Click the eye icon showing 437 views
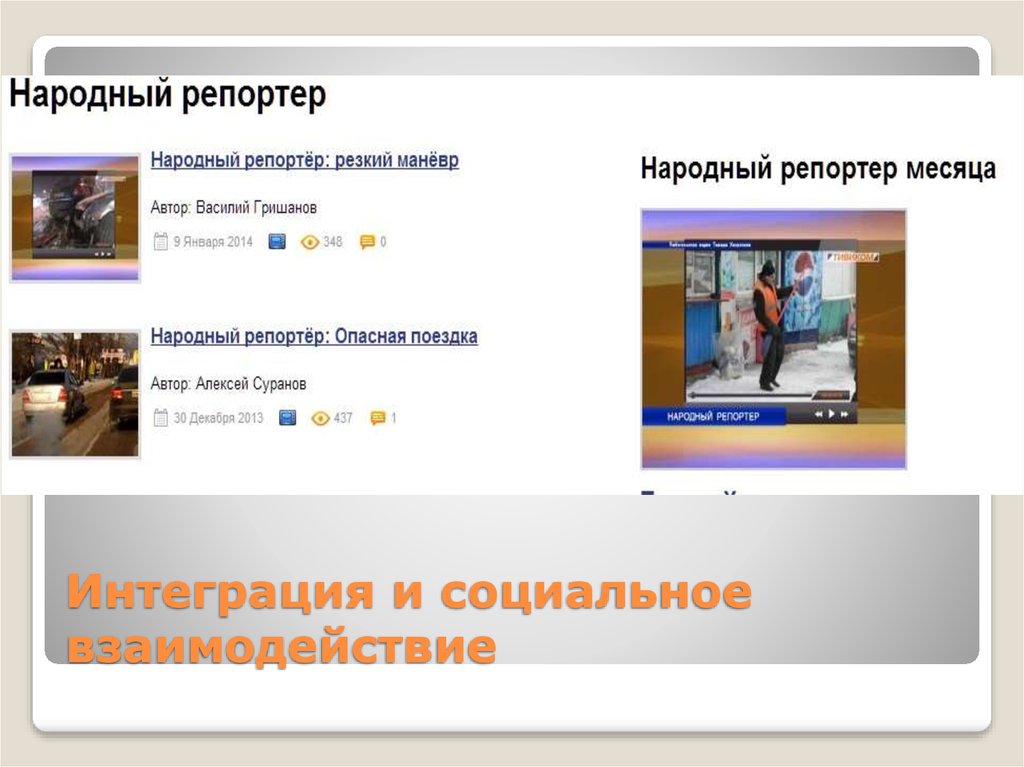The image size is (1024, 767). [319, 418]
